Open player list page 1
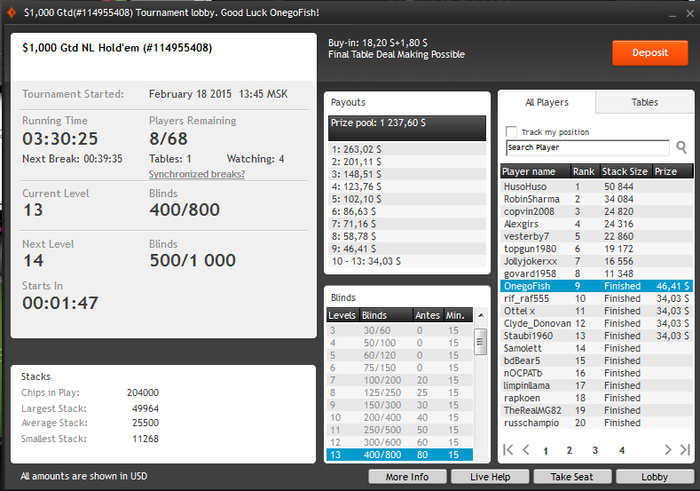 coord(545,451)
